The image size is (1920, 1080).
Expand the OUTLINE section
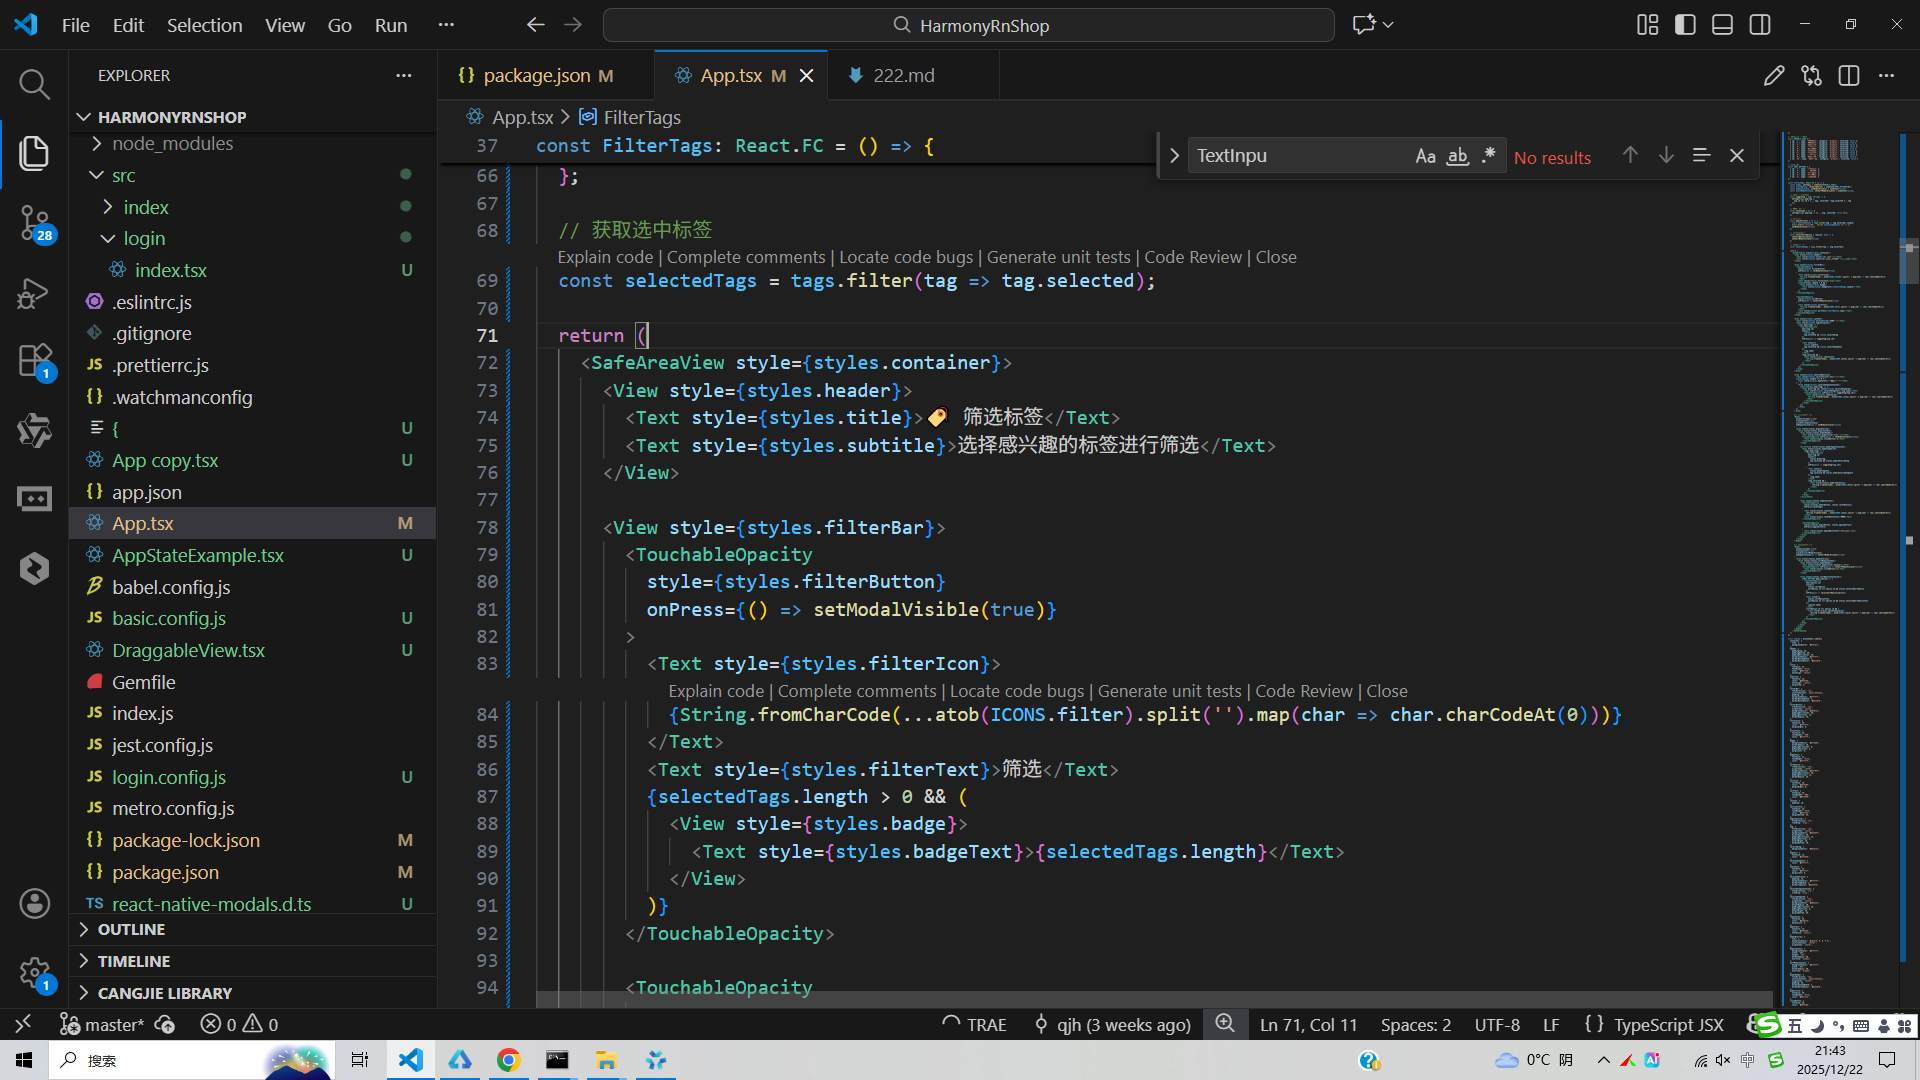coord(131,929)
